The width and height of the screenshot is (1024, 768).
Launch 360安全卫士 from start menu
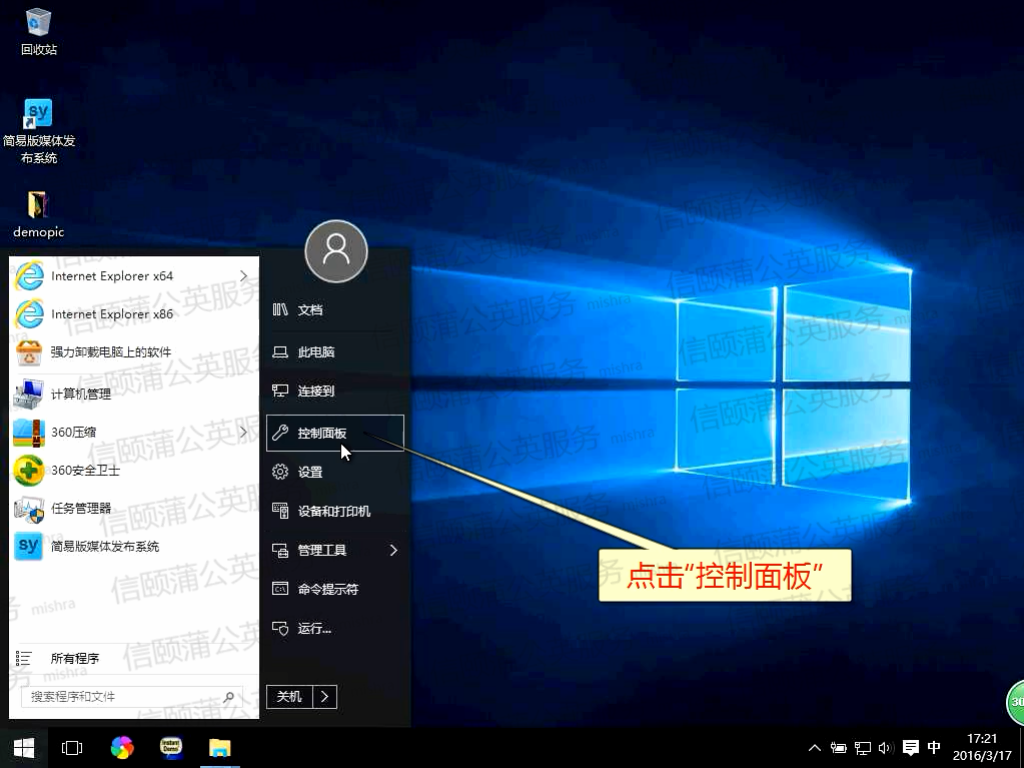click(x=84, y=470)
